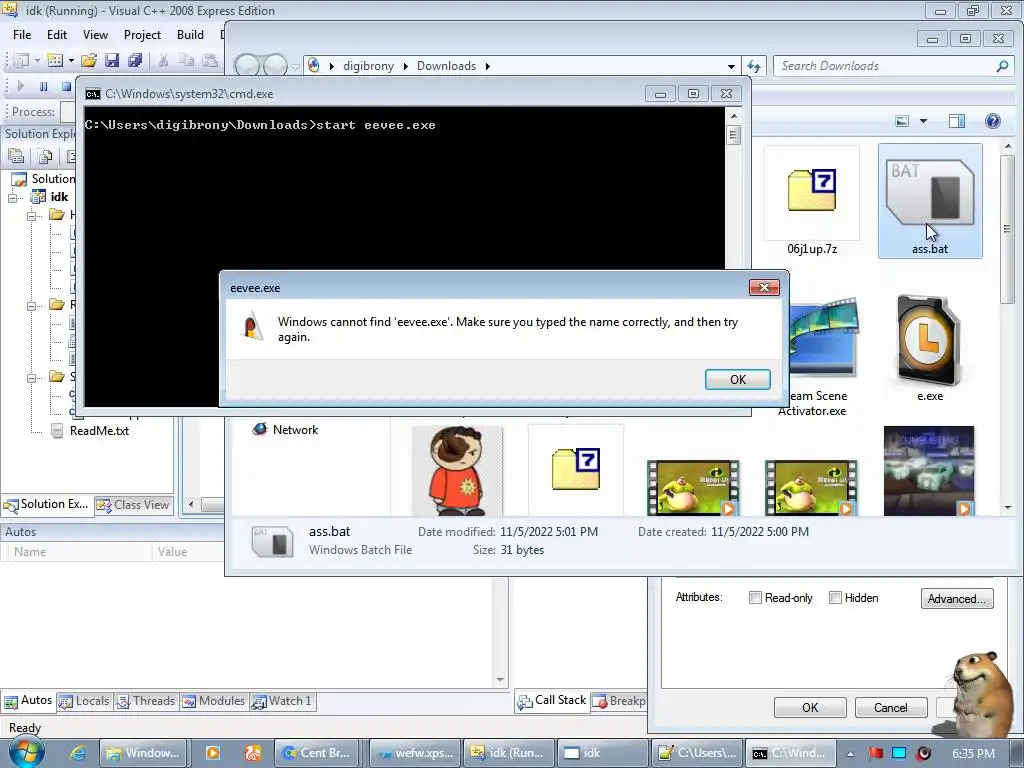The height and width of the screenshot is (768, 1024).
Task: Click the cmd window scrollbar up arrow
Action: tap(733, 116)
